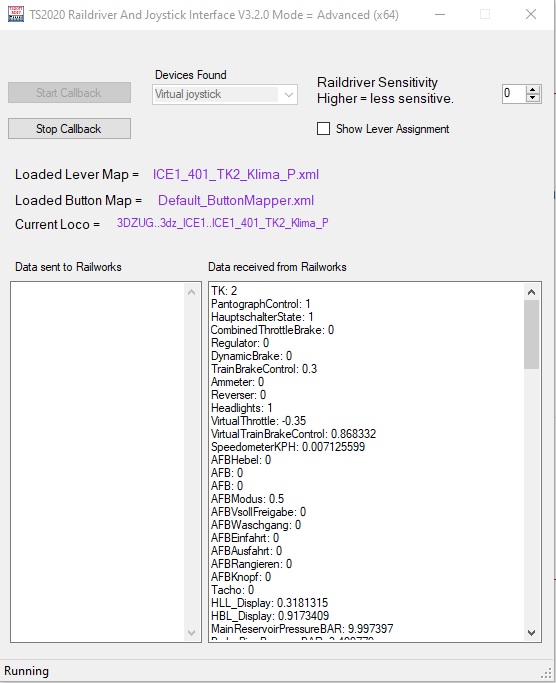
Task: Minimize the TS2020 Raildriver window
Action: [x=440, y=14]
